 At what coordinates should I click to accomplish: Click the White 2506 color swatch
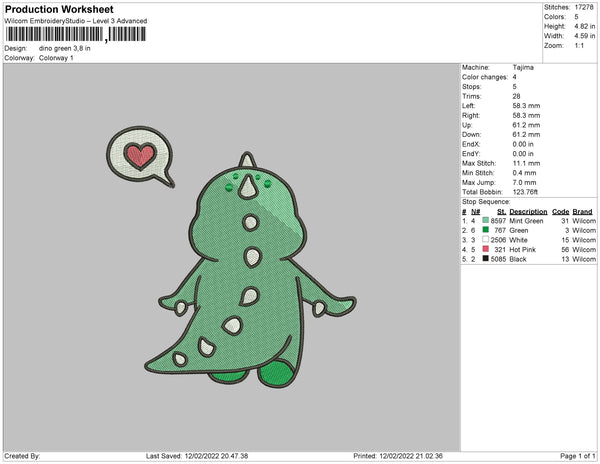(x=486, y=239)
